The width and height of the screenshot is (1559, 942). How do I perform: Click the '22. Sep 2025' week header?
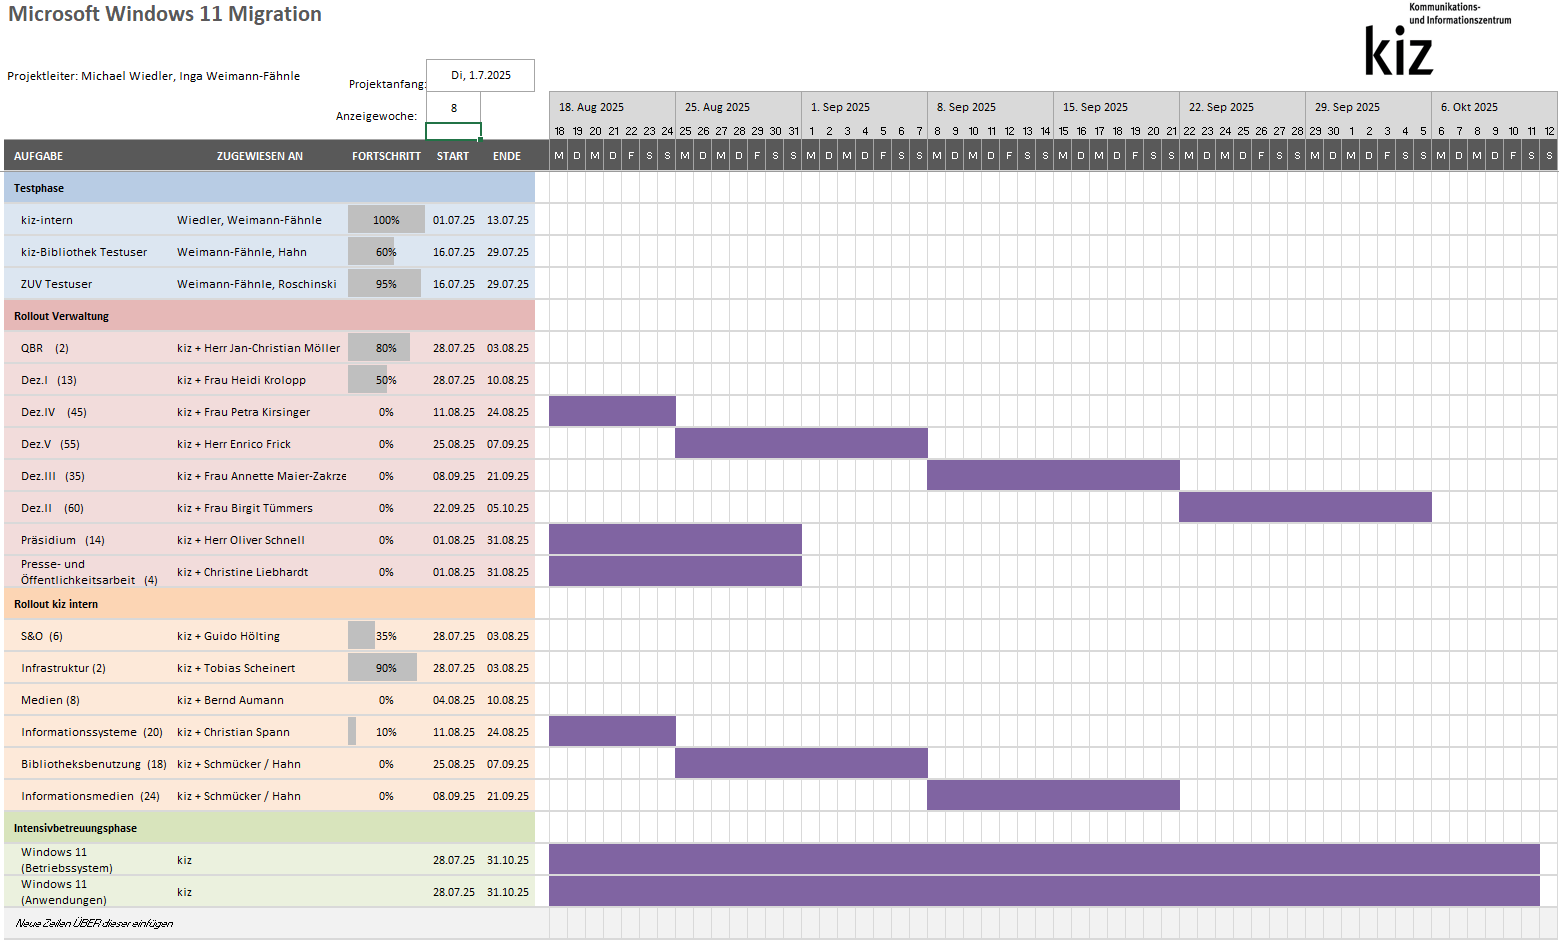[1242, 107]
